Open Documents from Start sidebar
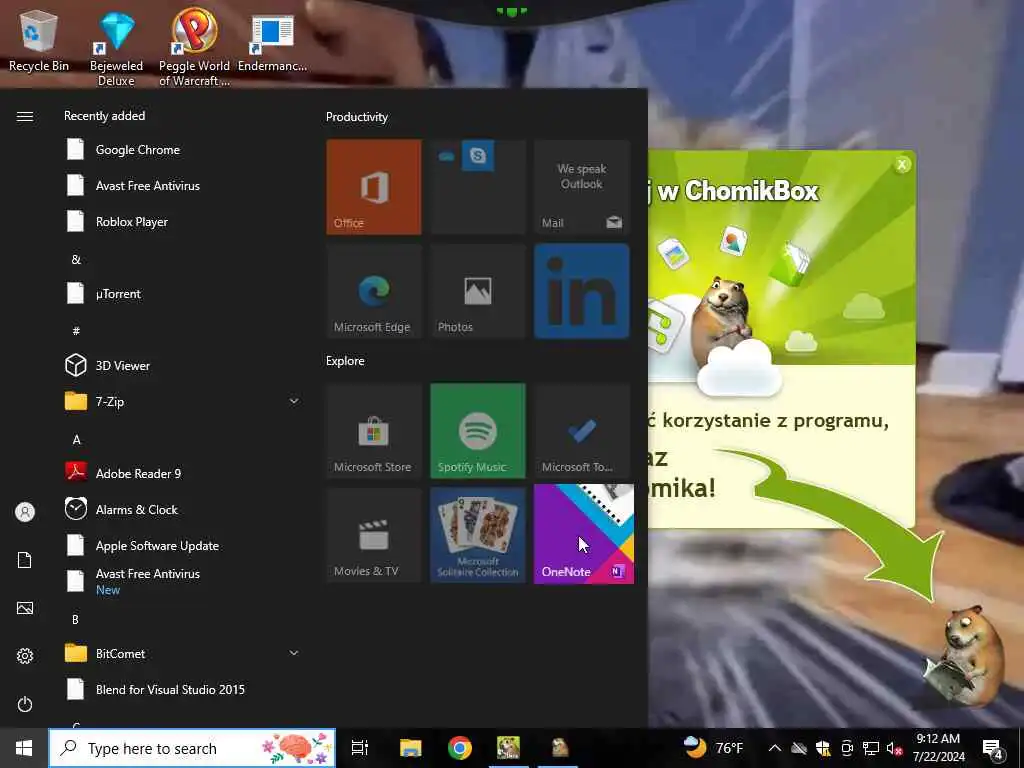This screenshot has width=1024, height=768. click(25, 560)
